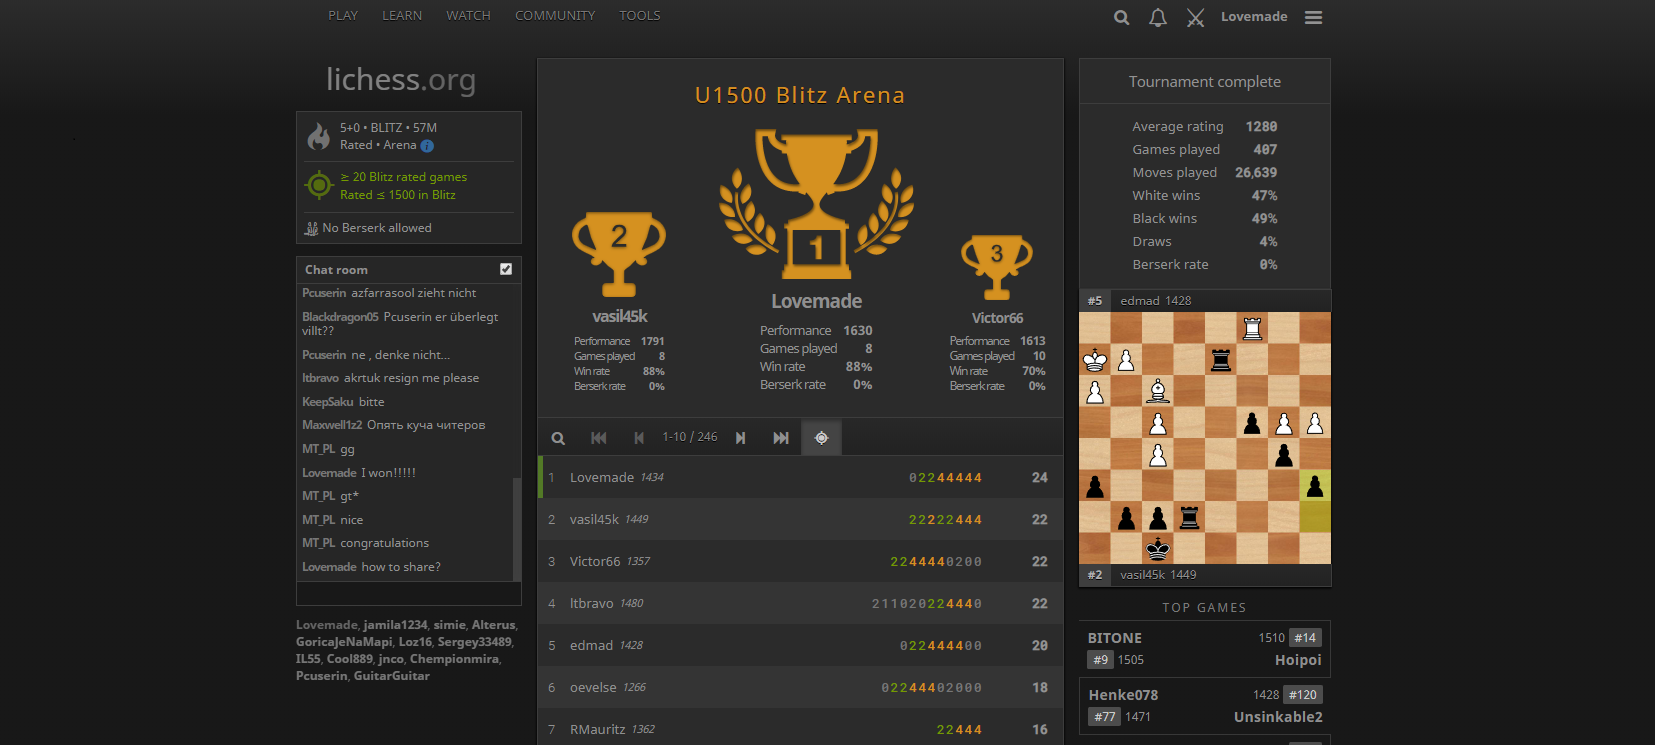The height and width of the screenshot is (745, 1655).
Task: Click the 'U1500 Blitz Arena' title
Action: pyautogui.click(x=800, y=95)
